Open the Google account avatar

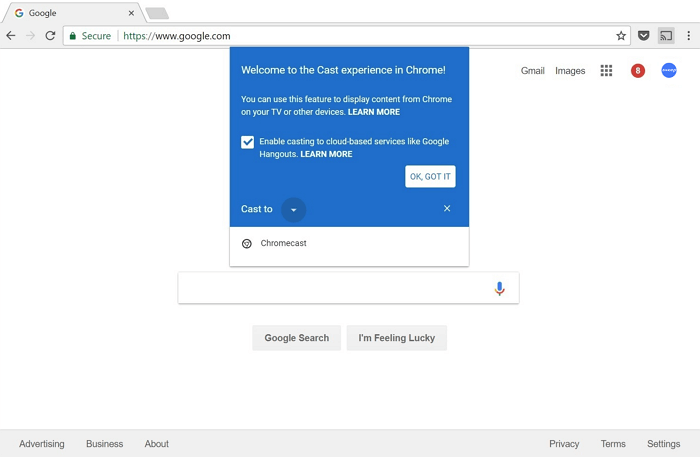[x=669, y=71]
